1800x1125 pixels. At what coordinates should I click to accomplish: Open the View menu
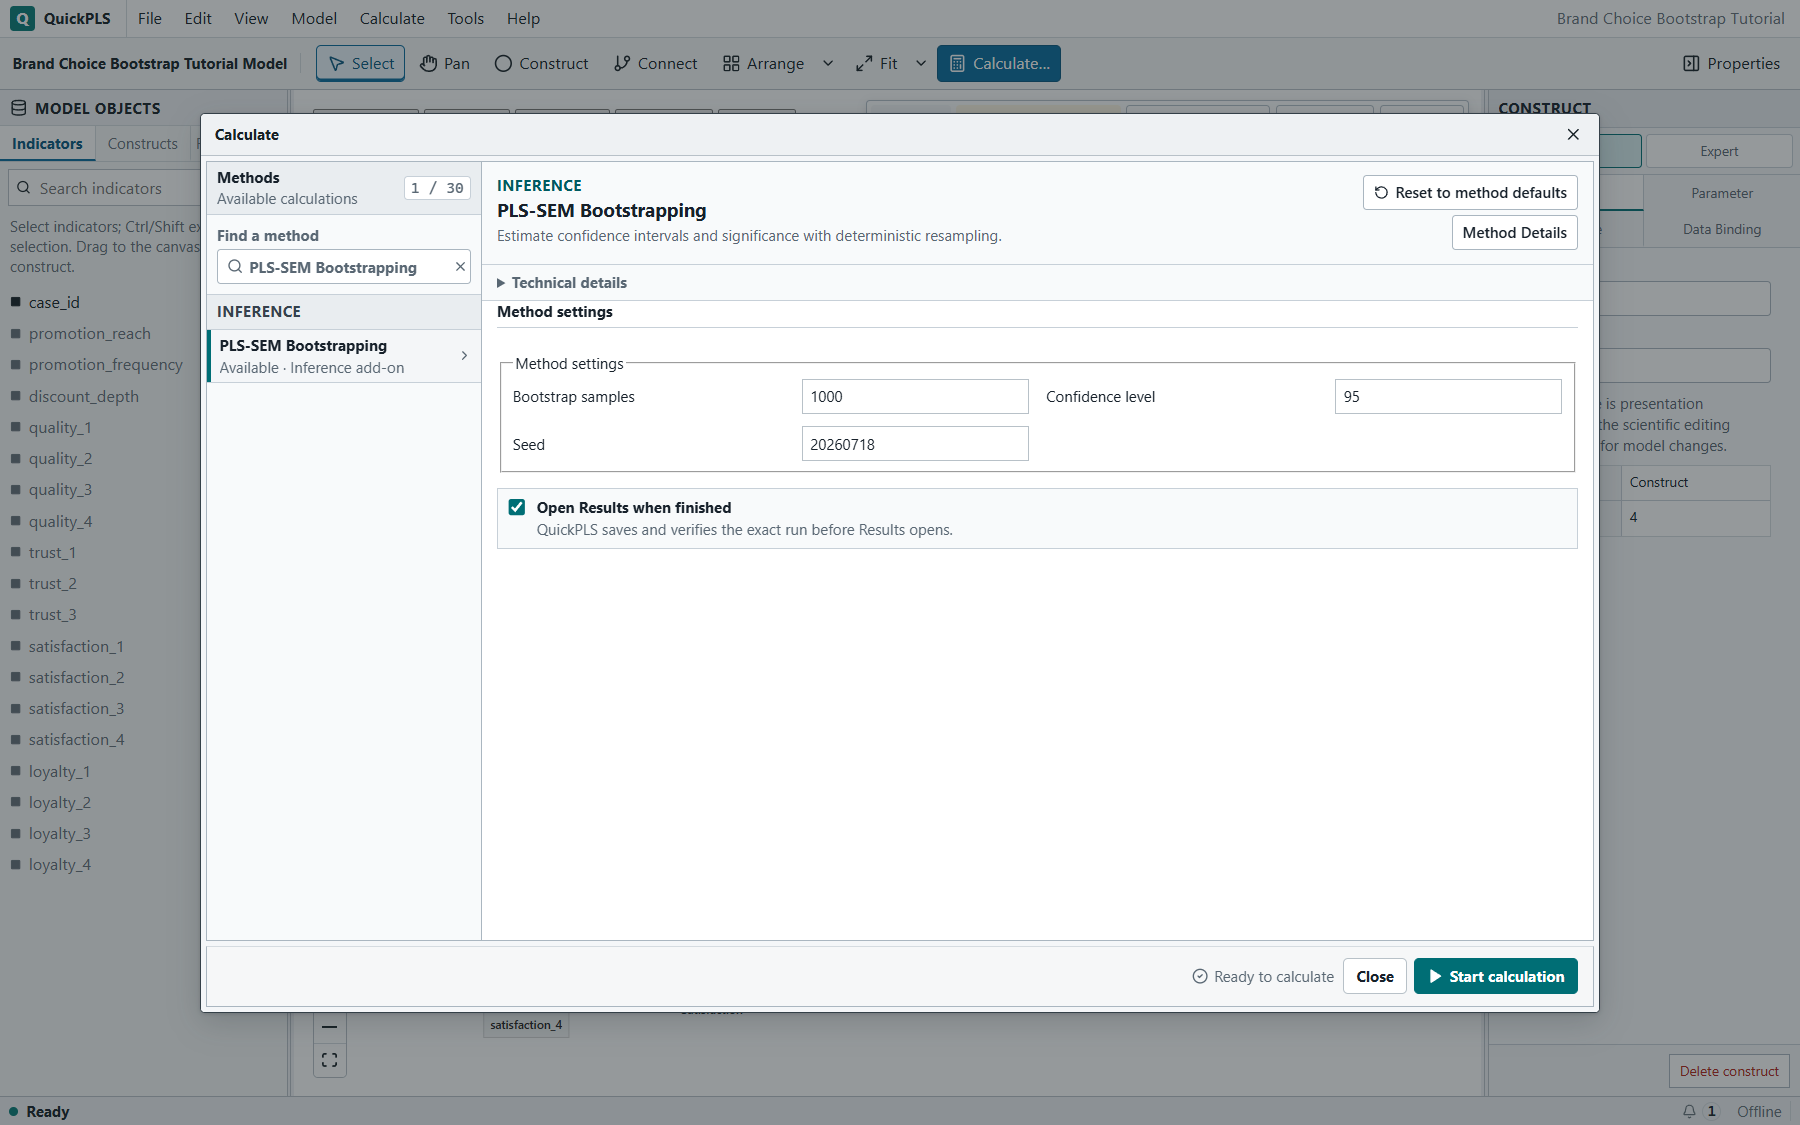point(251,18)
